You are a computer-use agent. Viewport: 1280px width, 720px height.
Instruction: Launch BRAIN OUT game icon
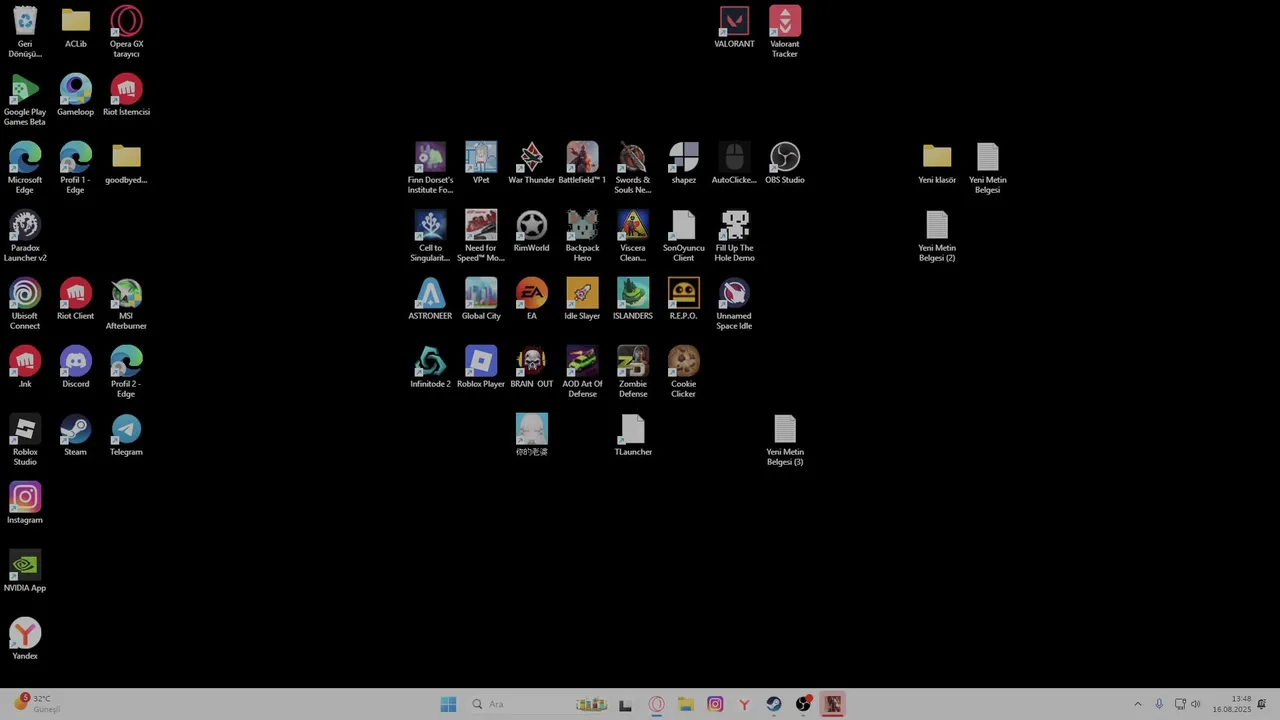click(x=531, y=362)
